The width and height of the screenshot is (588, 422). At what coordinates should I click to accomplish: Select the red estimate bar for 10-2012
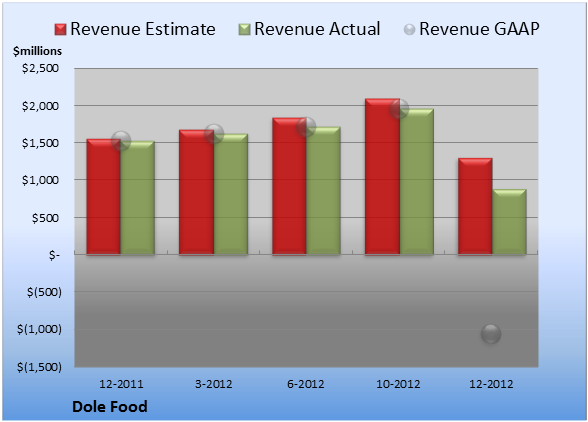tap(382, 176)
